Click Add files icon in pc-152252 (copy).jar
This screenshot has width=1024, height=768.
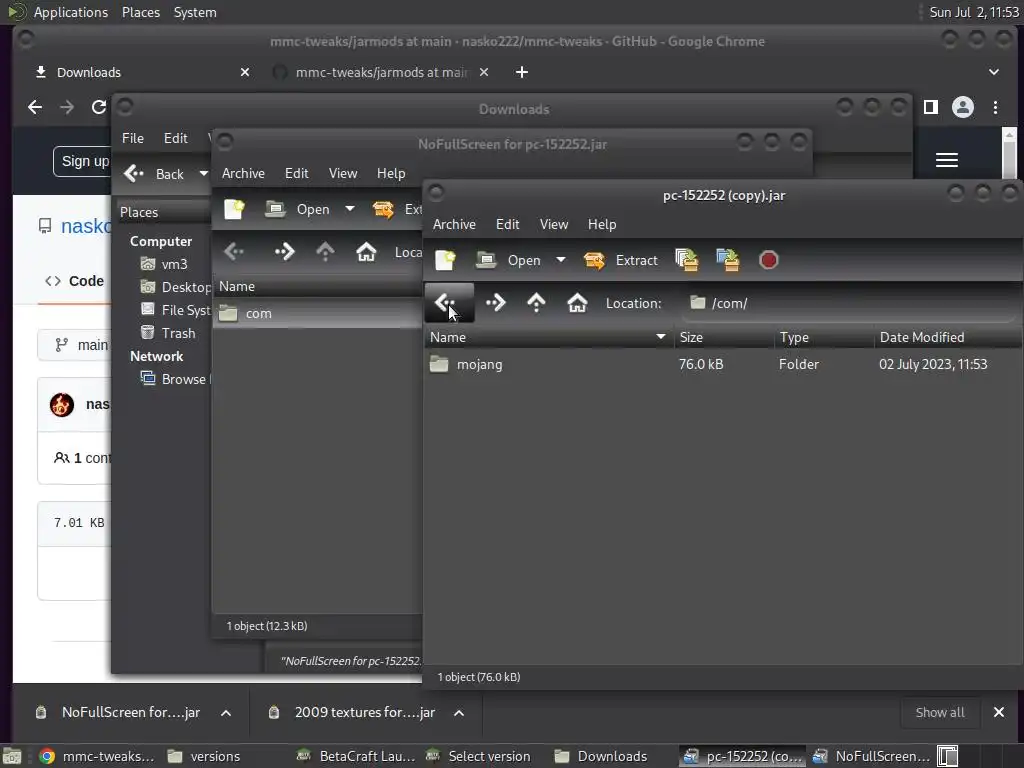[x=686, y=260]
